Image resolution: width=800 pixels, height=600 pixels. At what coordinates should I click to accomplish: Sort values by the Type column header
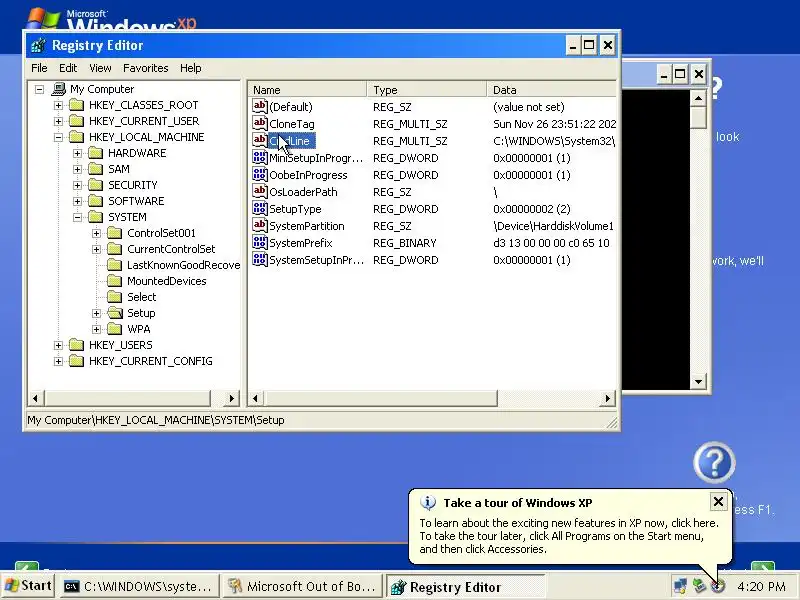coord(427,90)
